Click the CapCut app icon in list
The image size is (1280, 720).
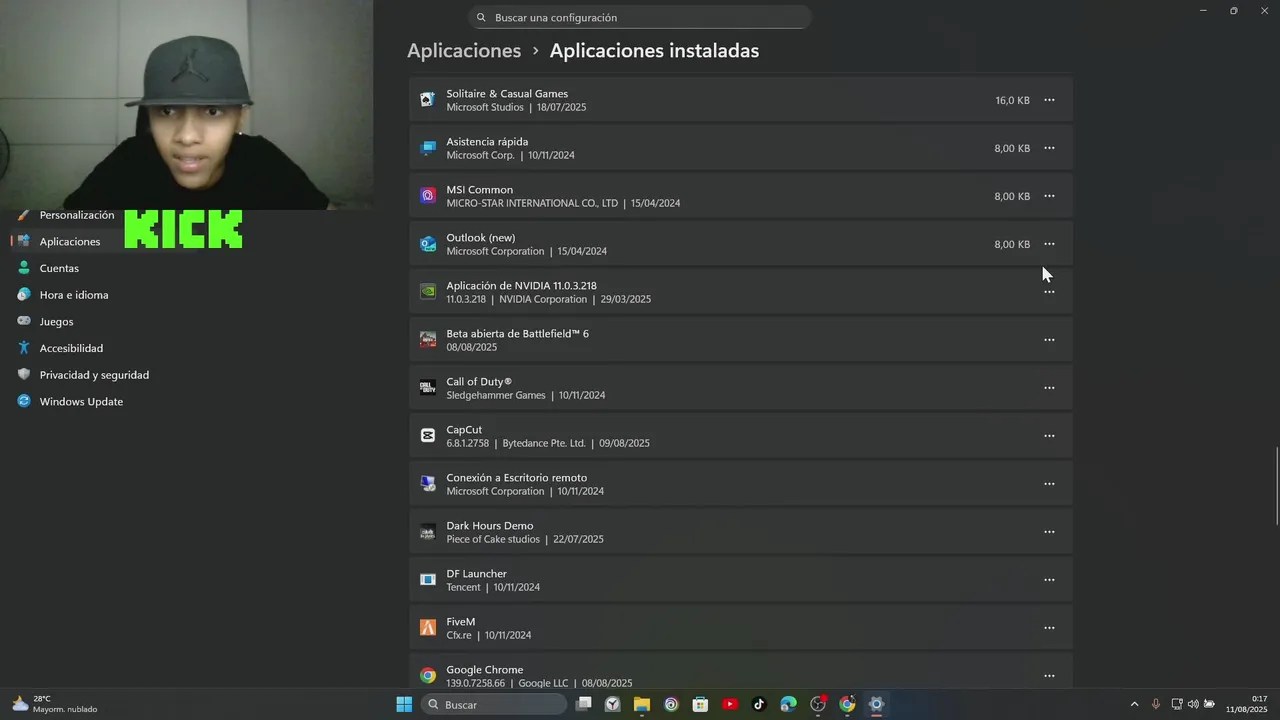coord(428,436)
